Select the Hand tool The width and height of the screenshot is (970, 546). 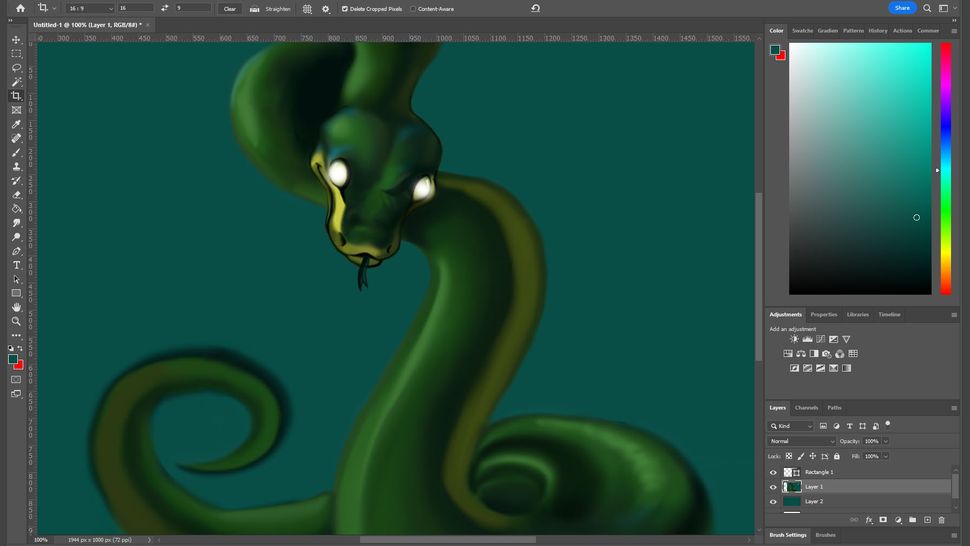16,307
